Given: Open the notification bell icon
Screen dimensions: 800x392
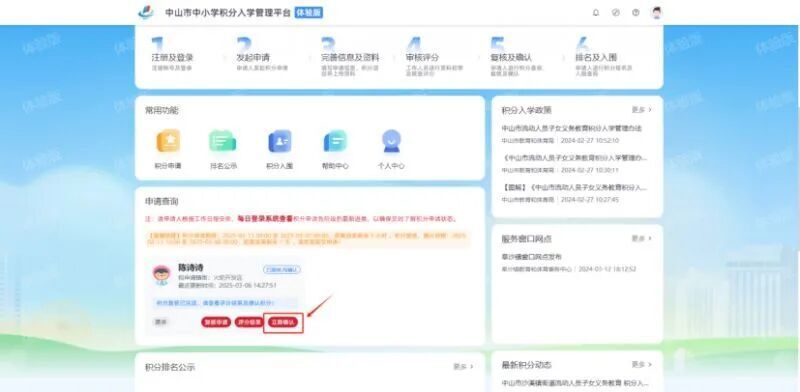Looking at the screenshot, I should 595,13.
